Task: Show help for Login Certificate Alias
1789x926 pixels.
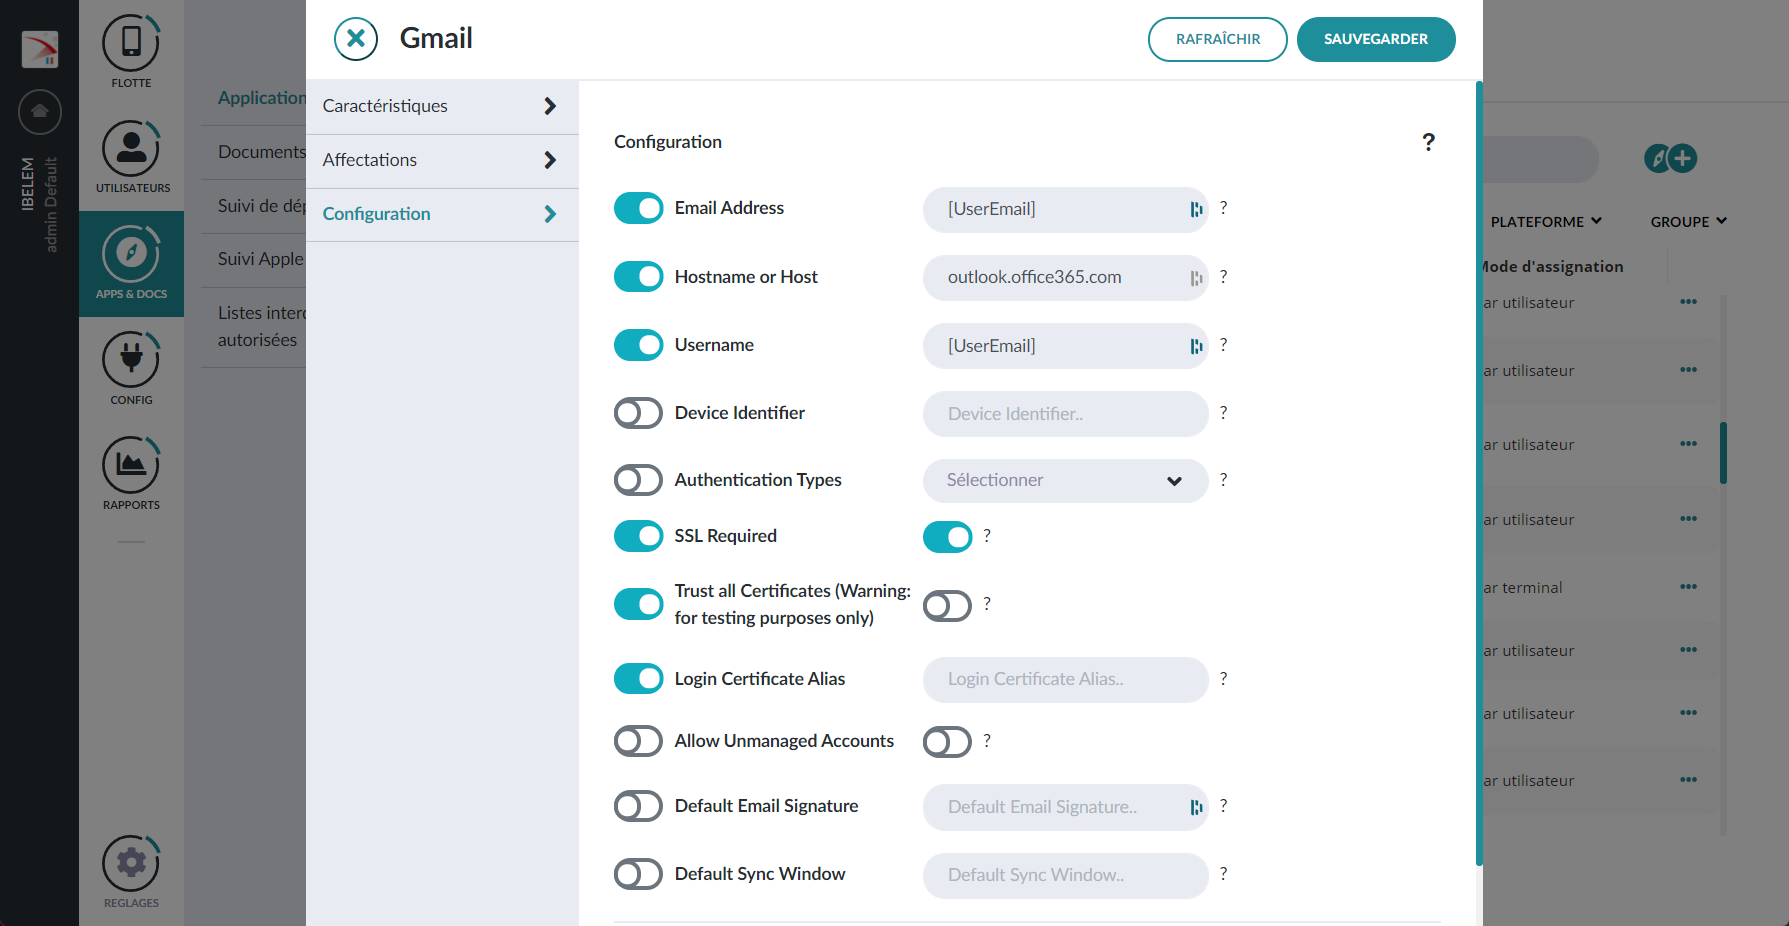Action: [x=1223, y=679]
